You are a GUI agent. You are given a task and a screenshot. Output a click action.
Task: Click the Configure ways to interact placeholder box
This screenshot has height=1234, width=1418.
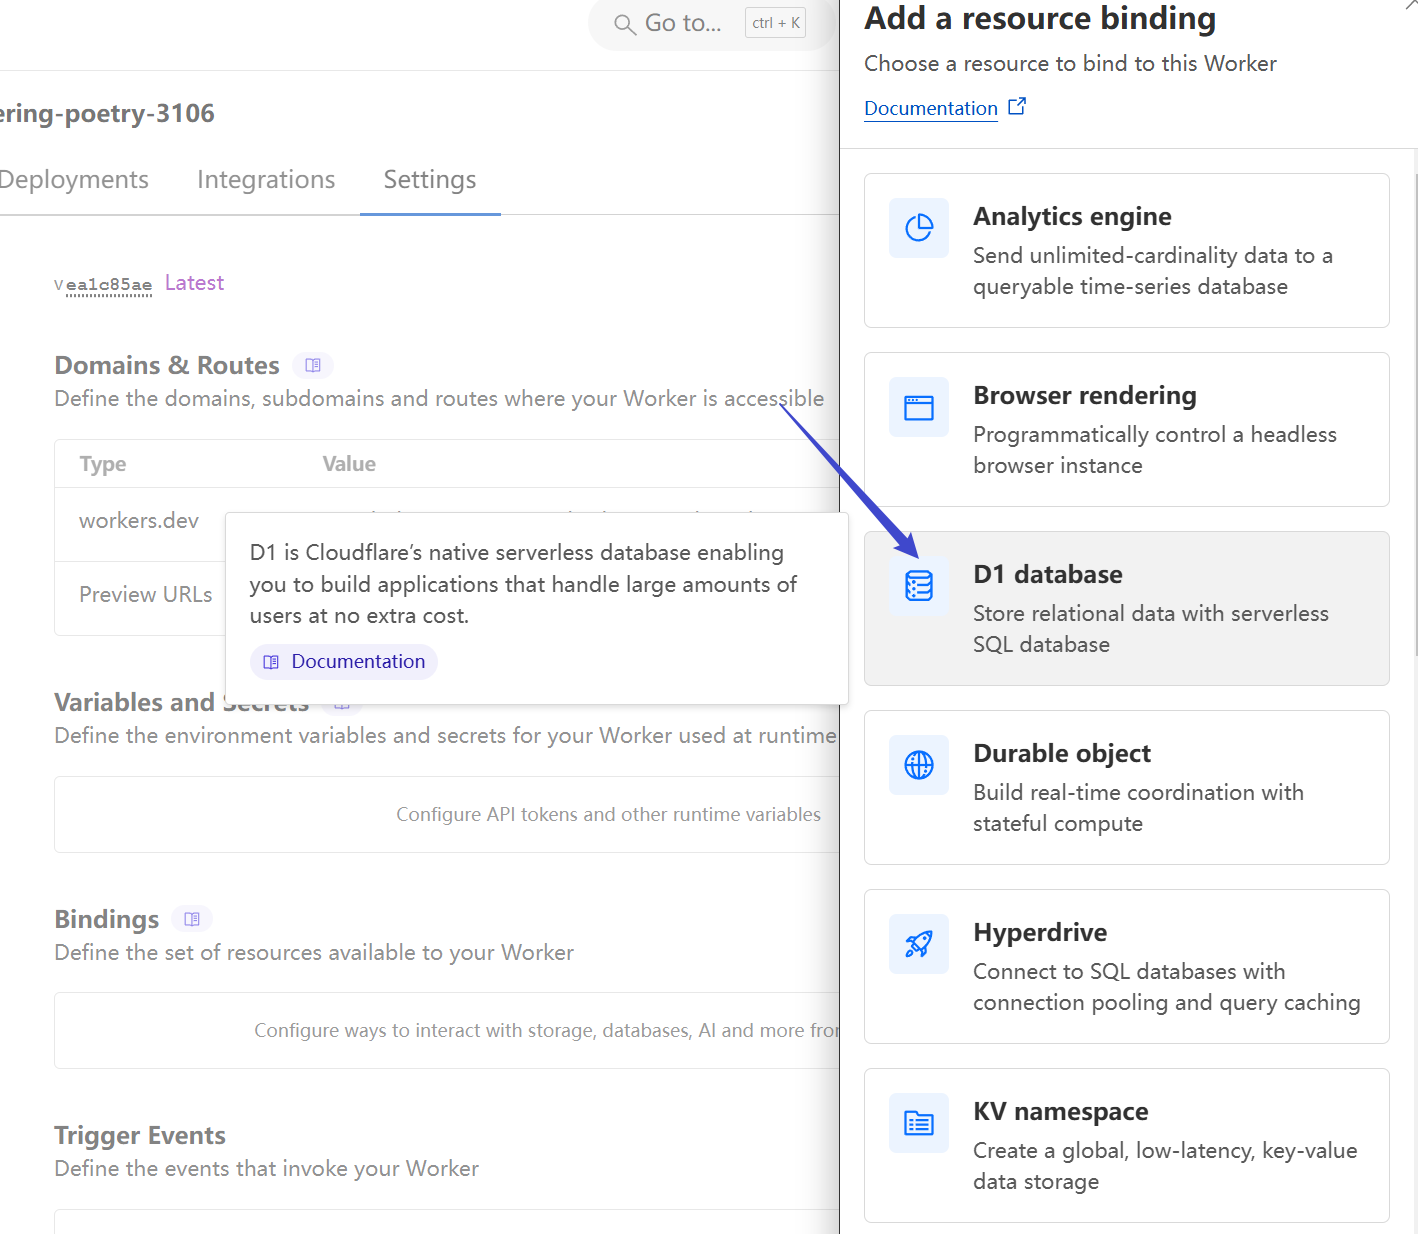click(x=447, y=1030)
